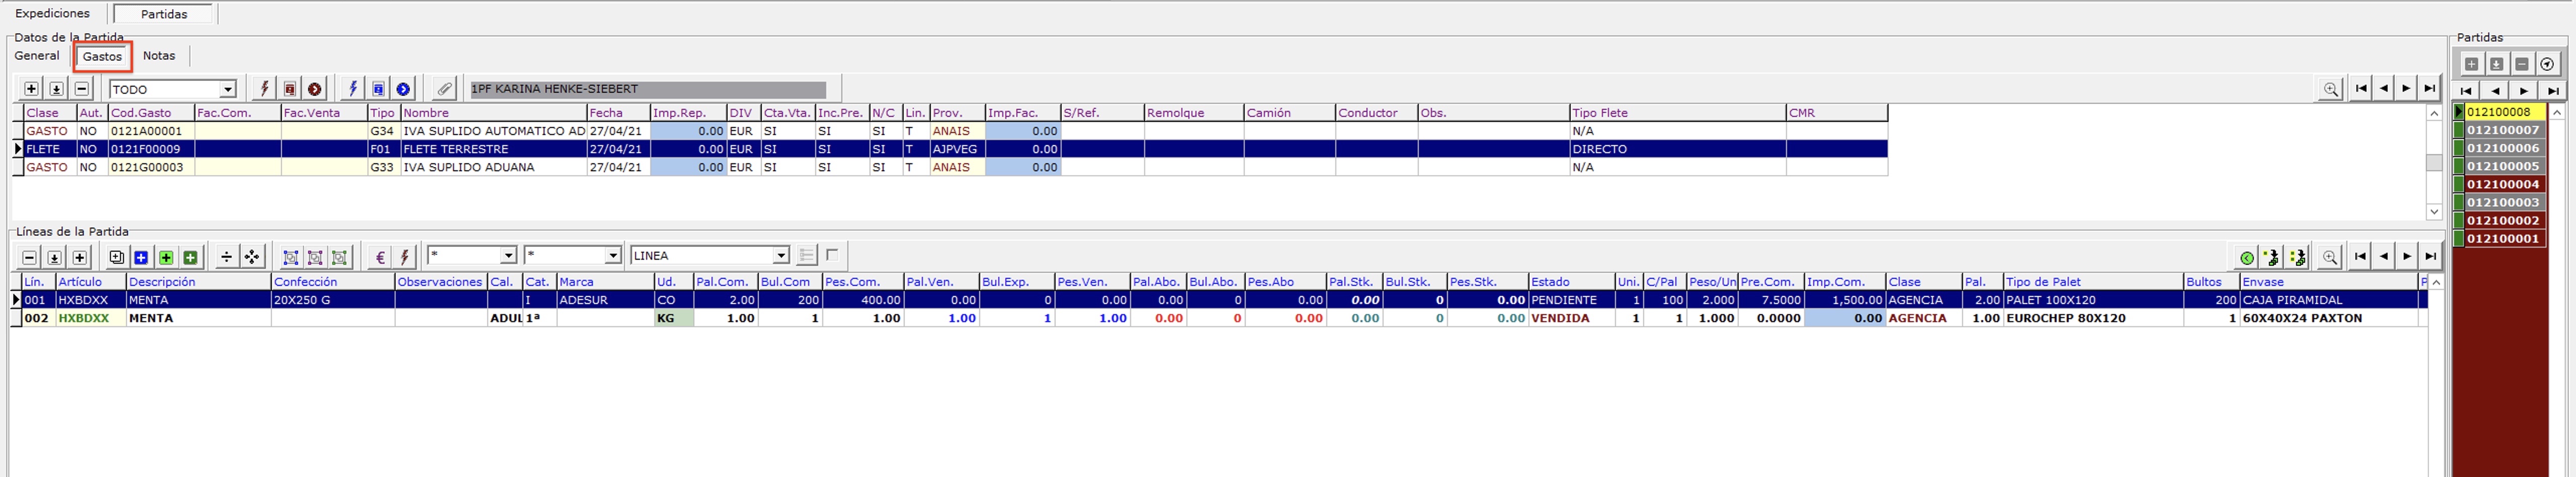Go to last record in Gastos navigator
Screen dimensions: 2576x477
2429,89
